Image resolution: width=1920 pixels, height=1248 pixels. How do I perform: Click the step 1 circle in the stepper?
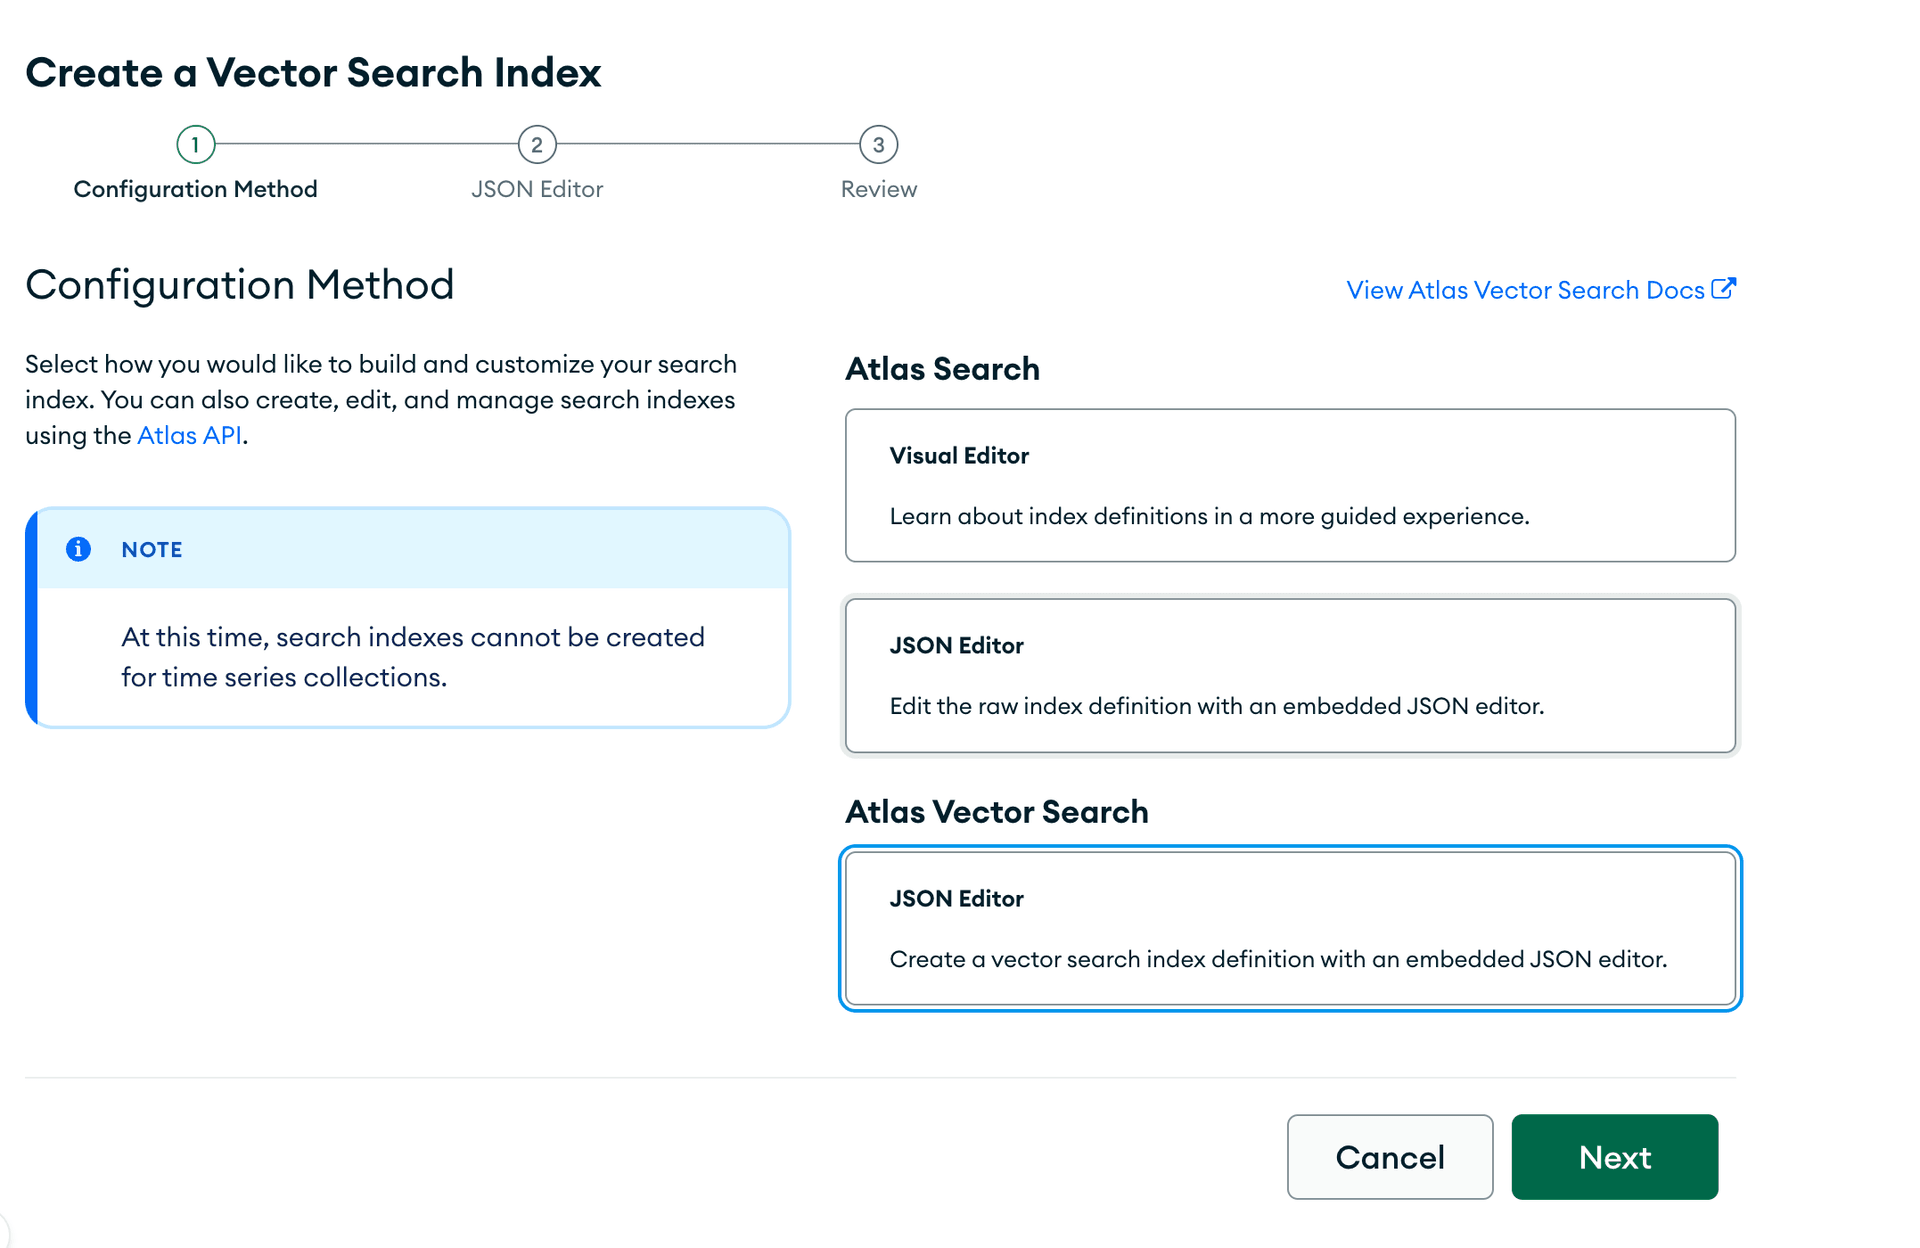click(195, 144)
